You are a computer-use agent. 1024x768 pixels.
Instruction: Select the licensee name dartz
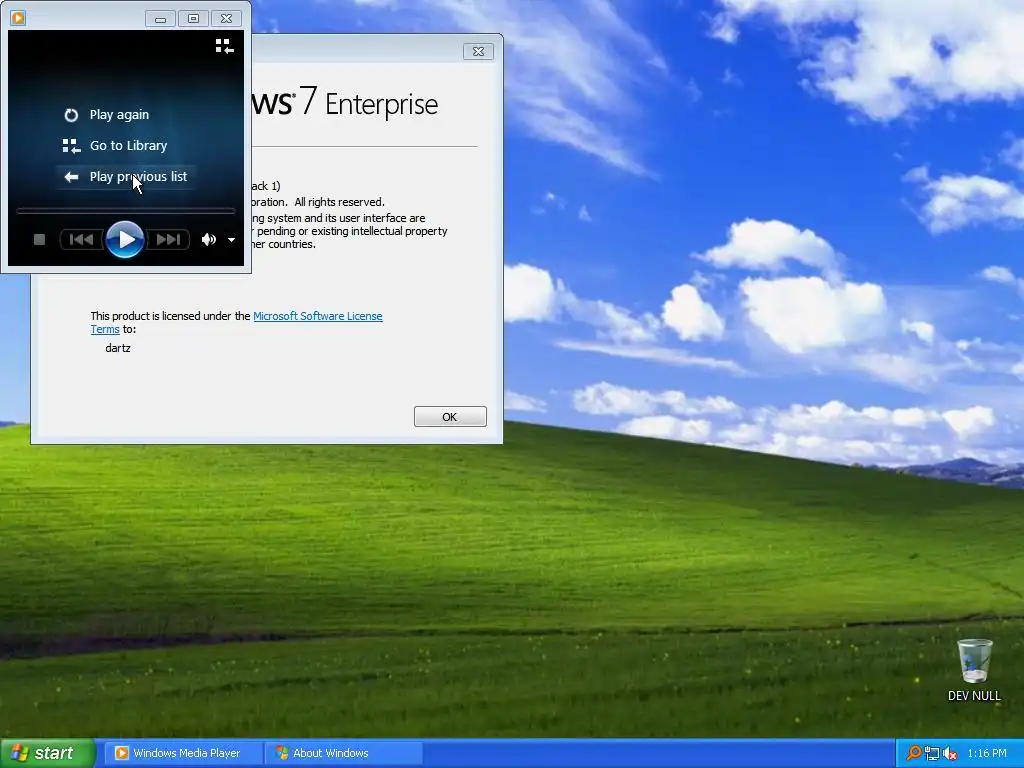[118, 348]
